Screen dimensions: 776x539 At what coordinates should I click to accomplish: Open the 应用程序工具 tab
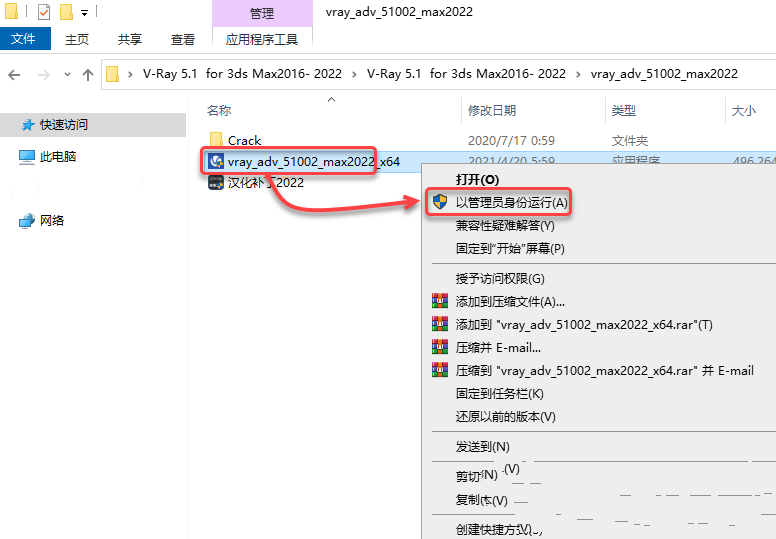tap(262, 40)
